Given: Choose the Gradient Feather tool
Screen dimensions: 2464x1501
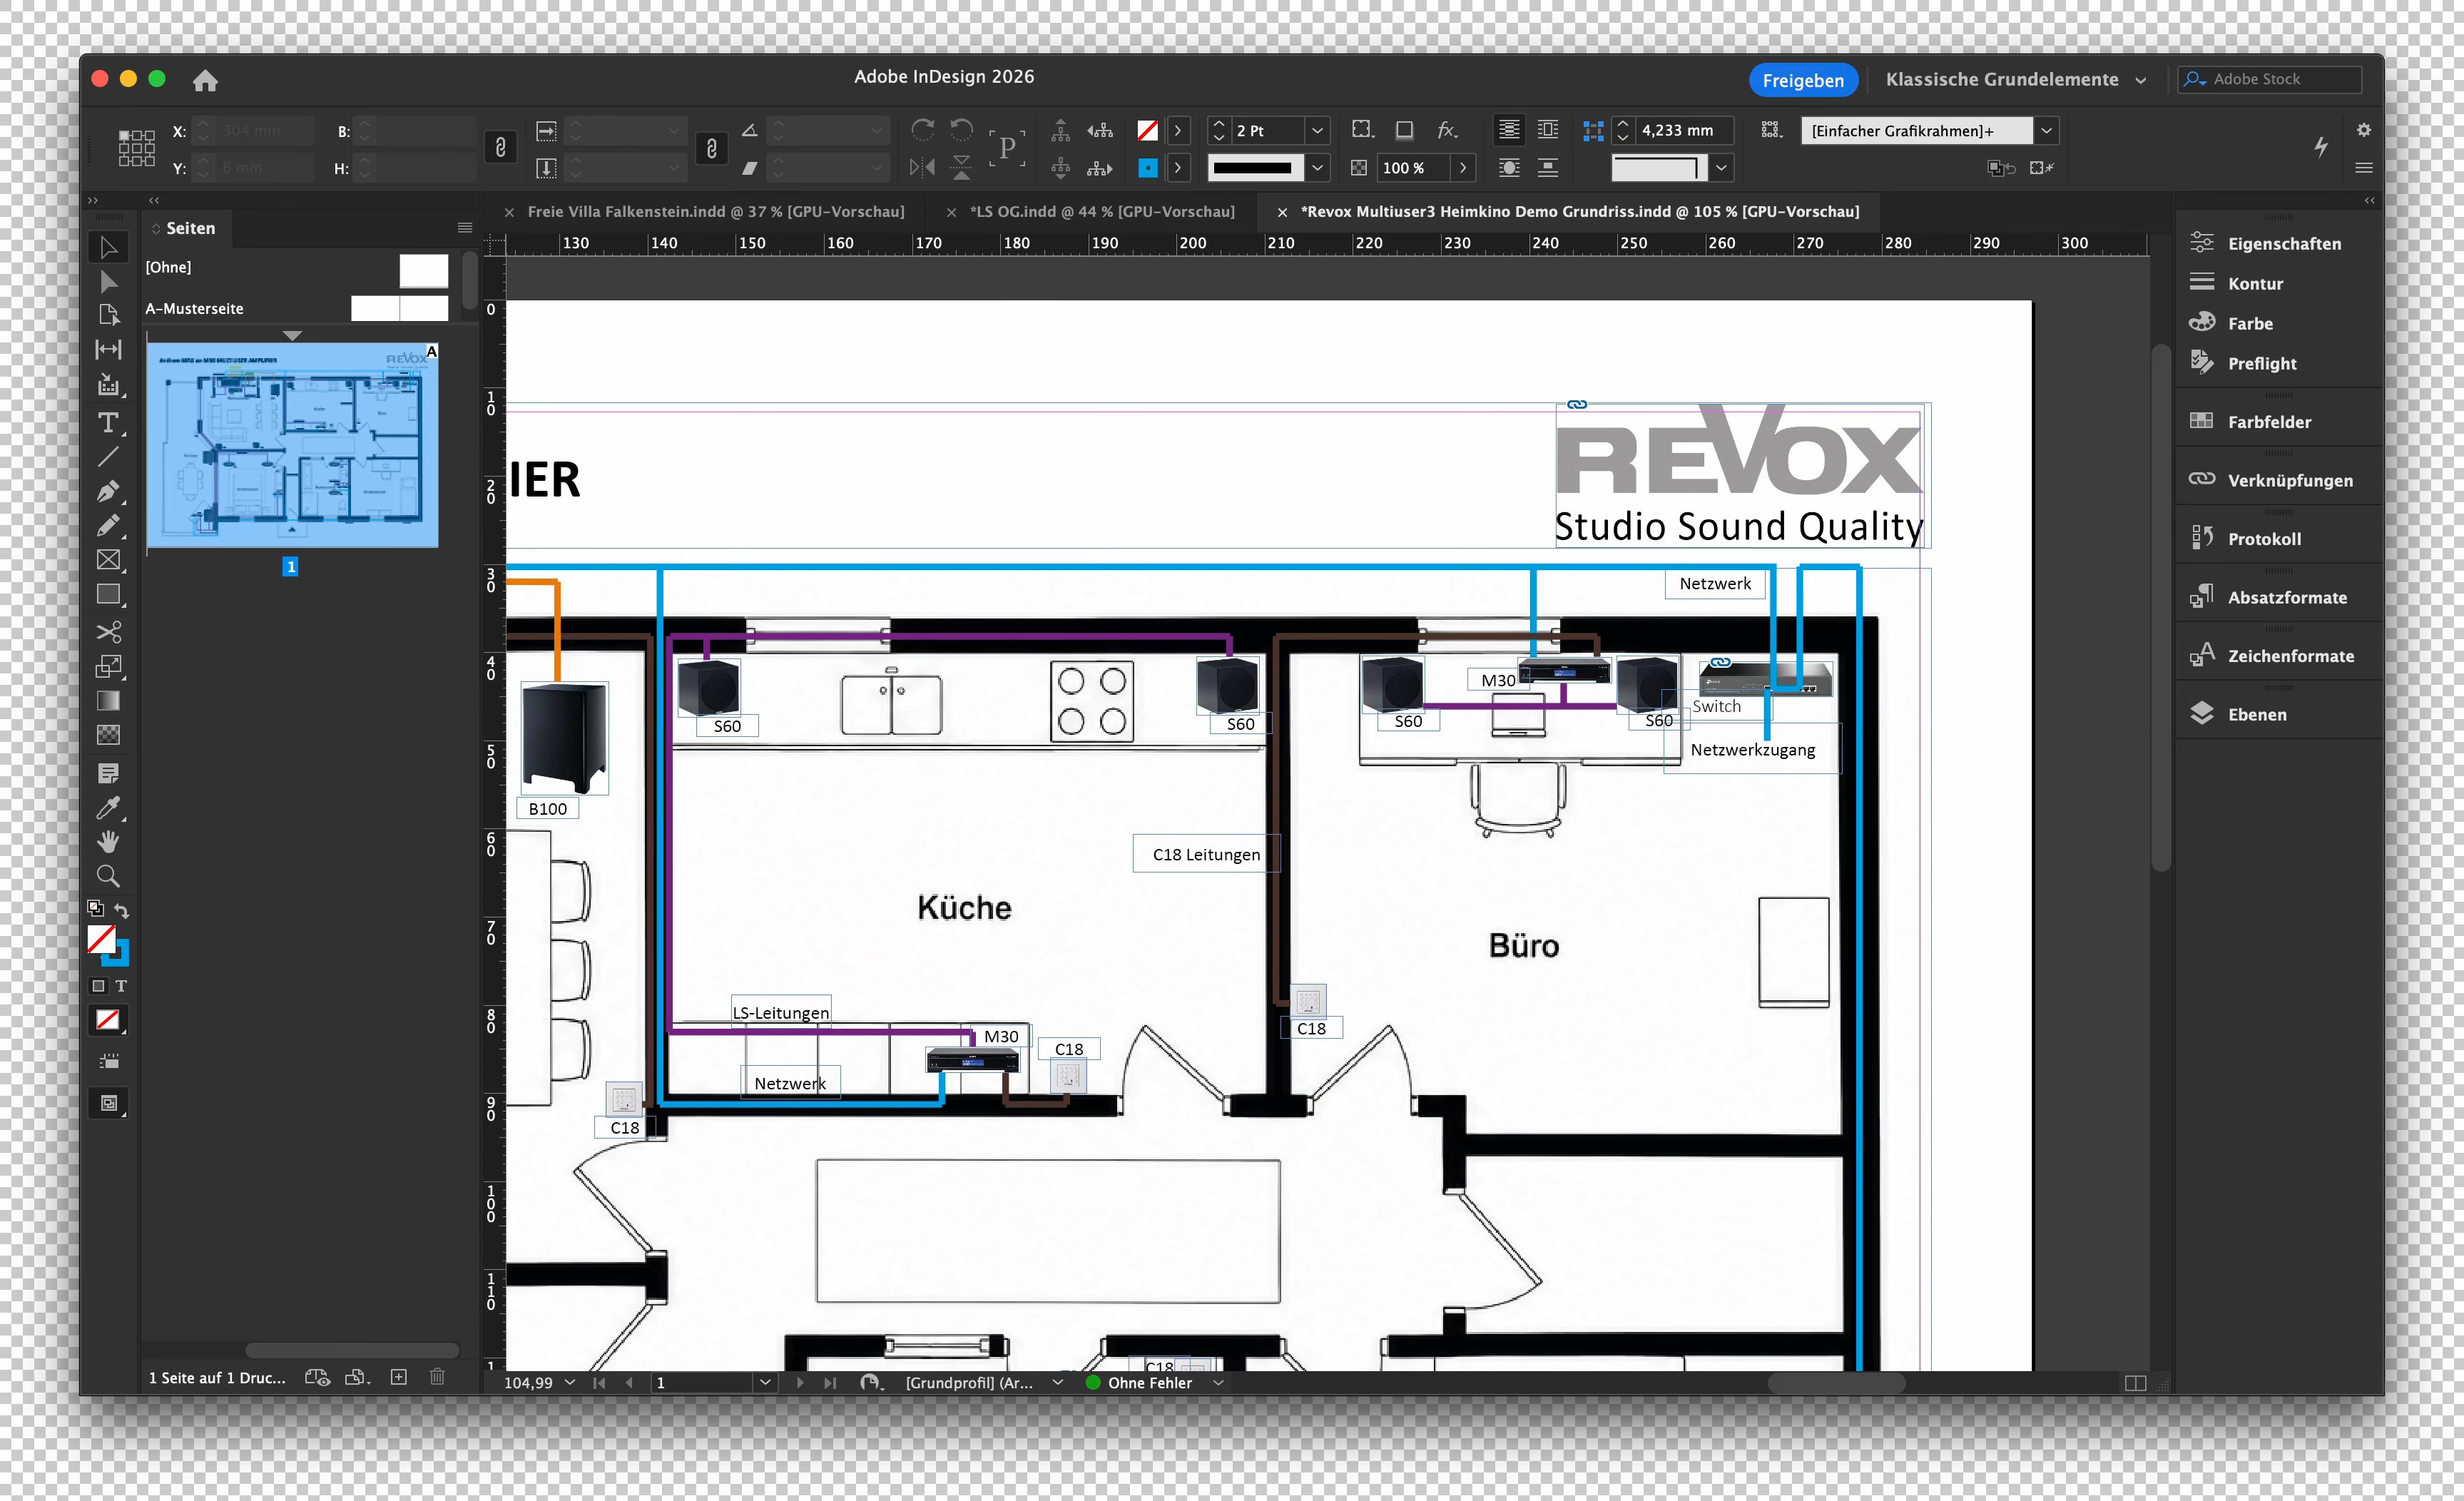Looking at the screenshot, I should point(108,735).
